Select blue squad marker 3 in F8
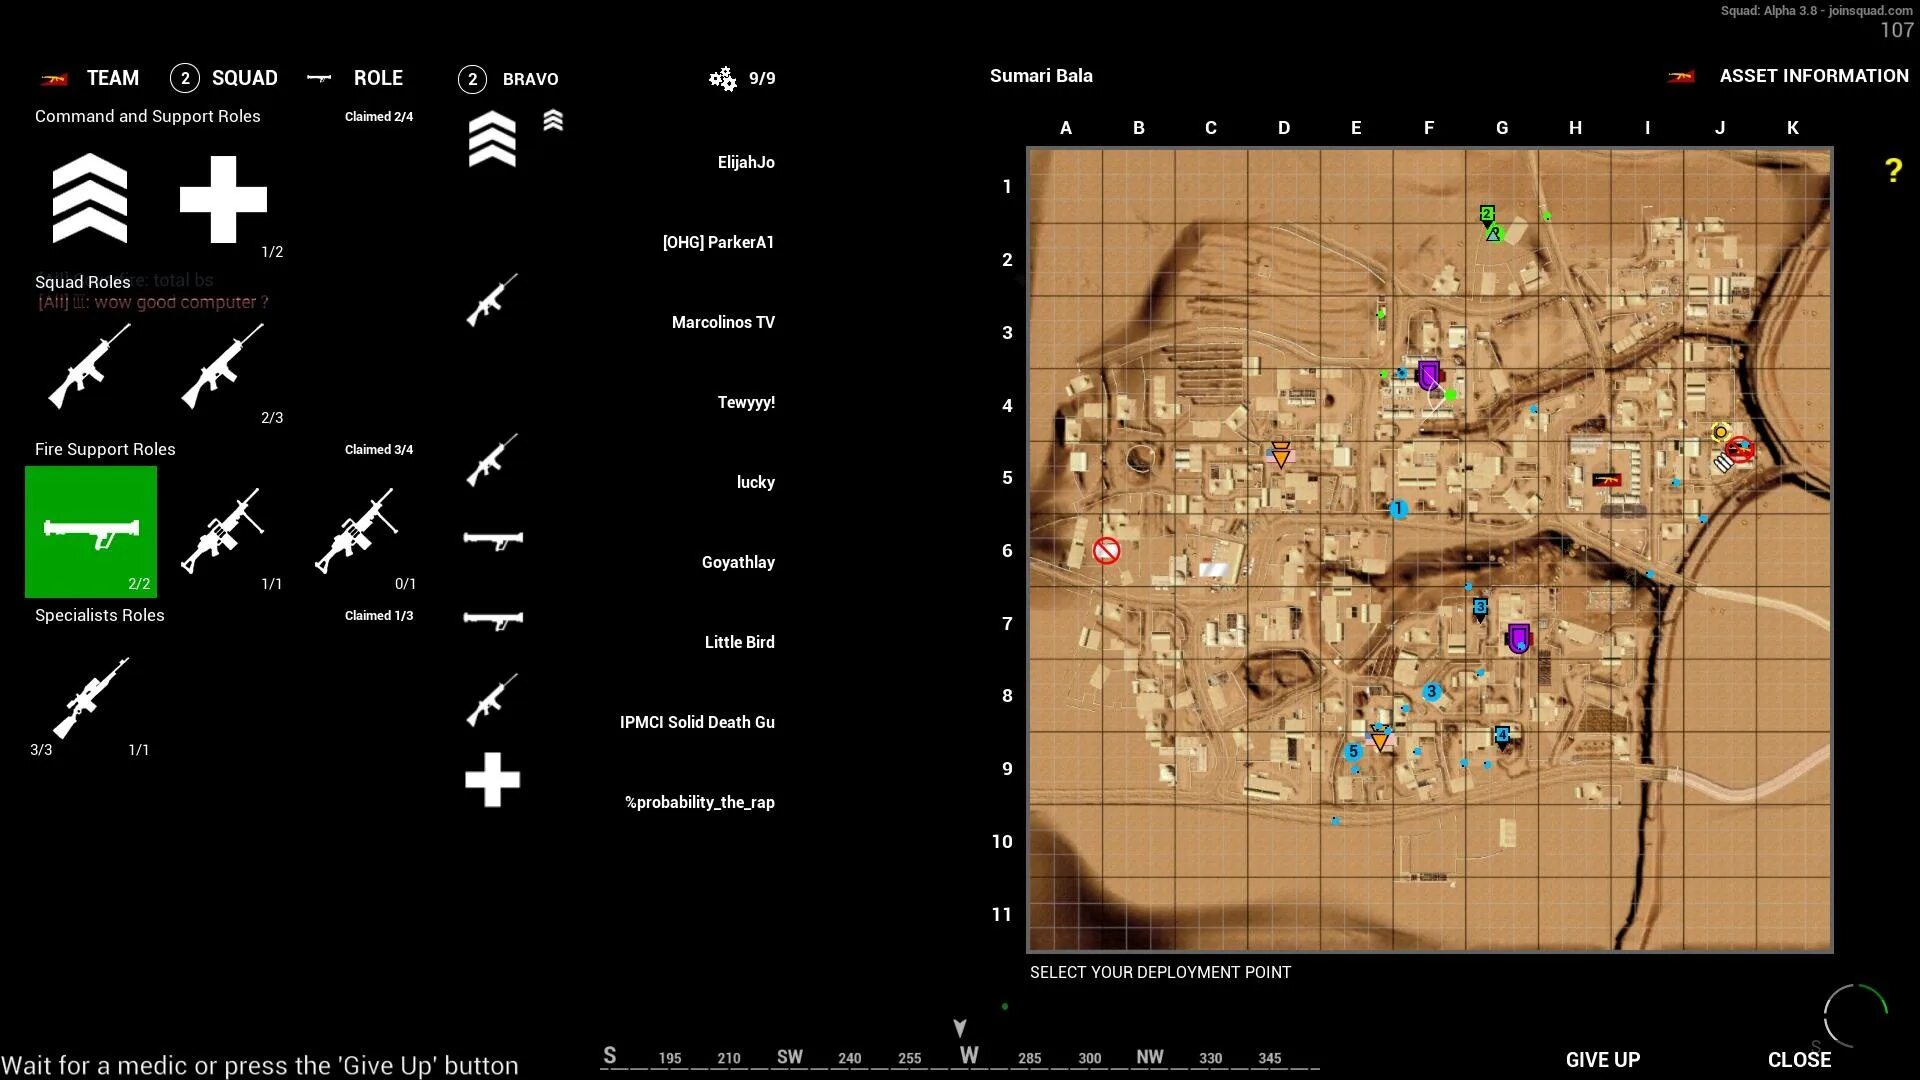The image size is (1920, 1080). [1432, 692]
